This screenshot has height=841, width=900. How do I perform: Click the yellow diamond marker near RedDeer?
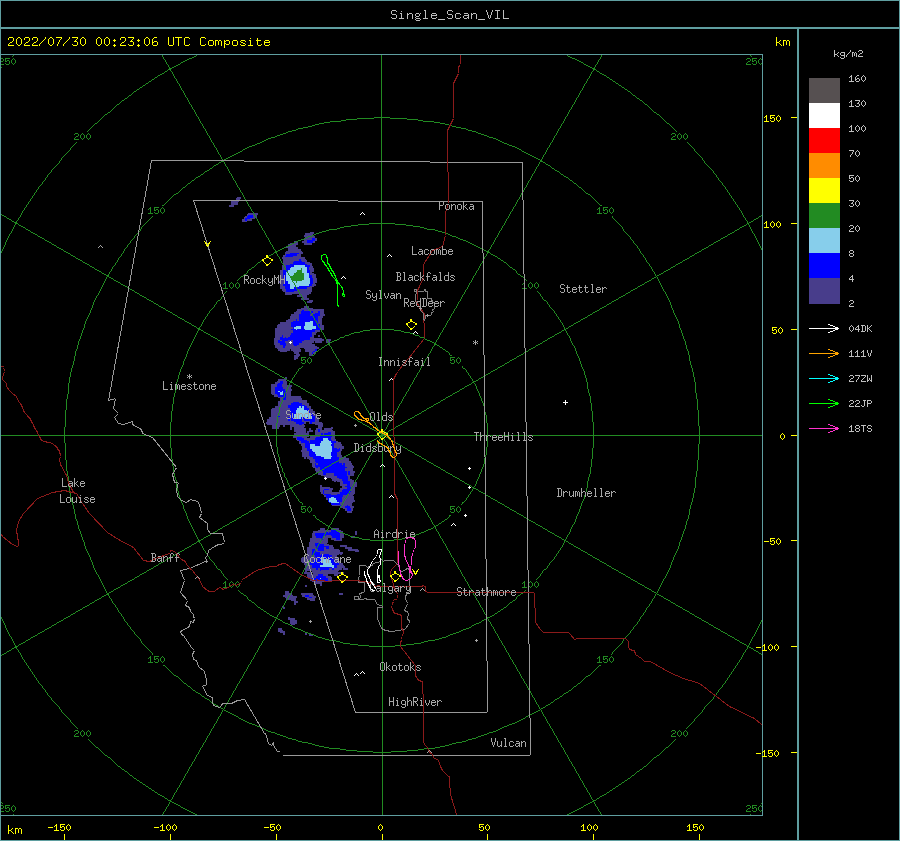(x=412, y=325)
